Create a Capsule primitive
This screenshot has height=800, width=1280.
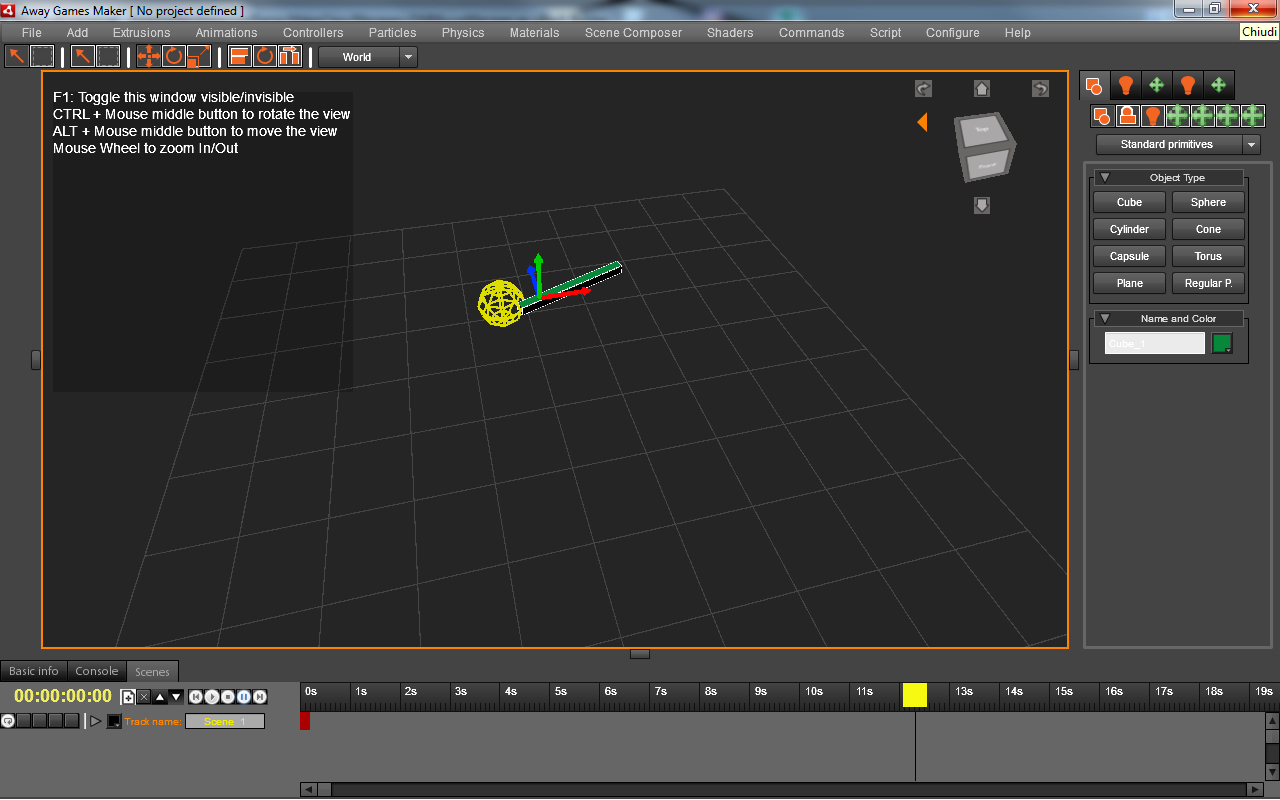[x=1130, y=256]
